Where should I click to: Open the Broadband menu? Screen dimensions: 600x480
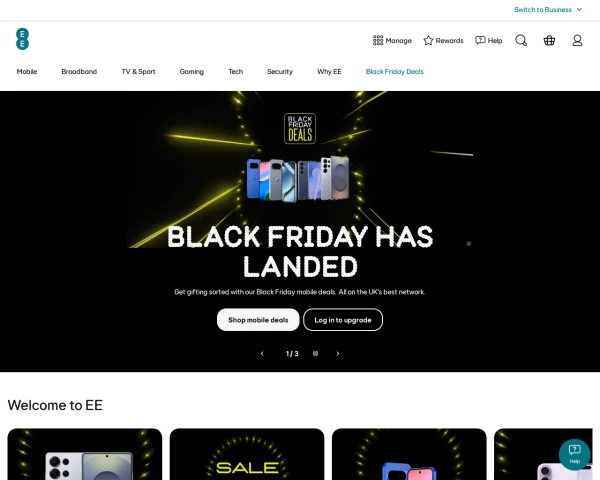(79, 72)
